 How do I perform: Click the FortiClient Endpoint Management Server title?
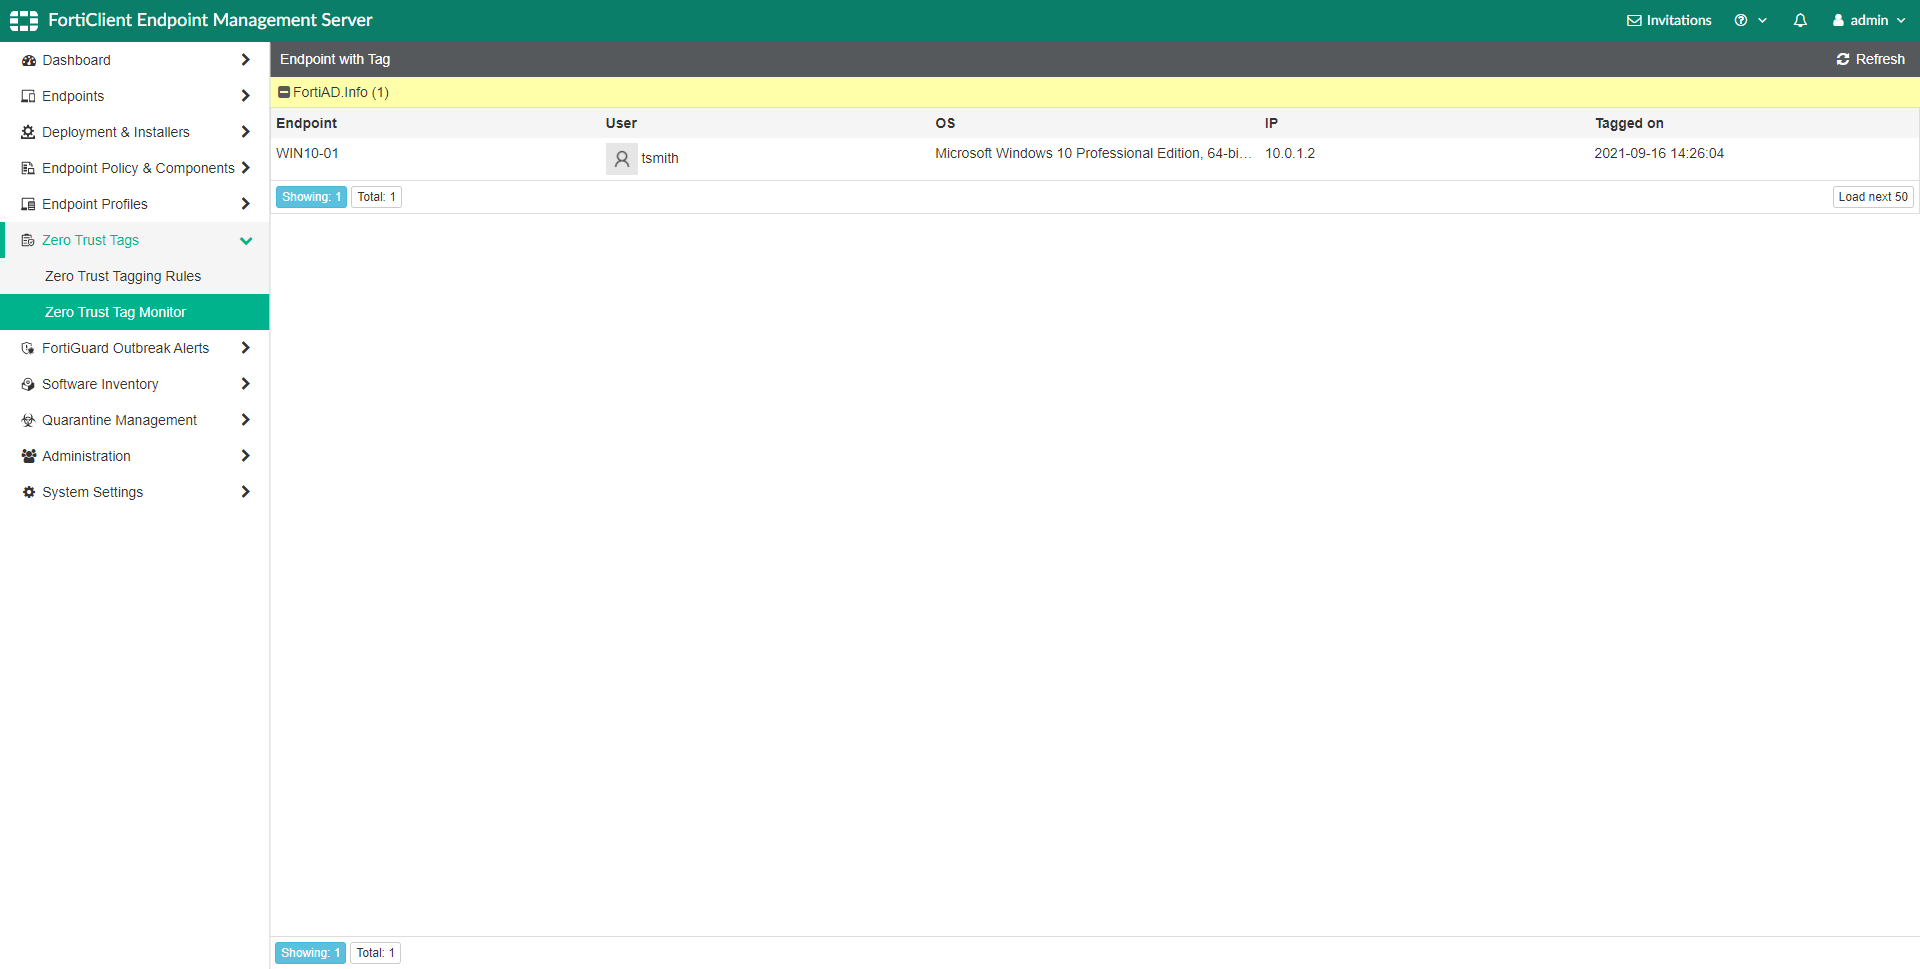[210, 20]
